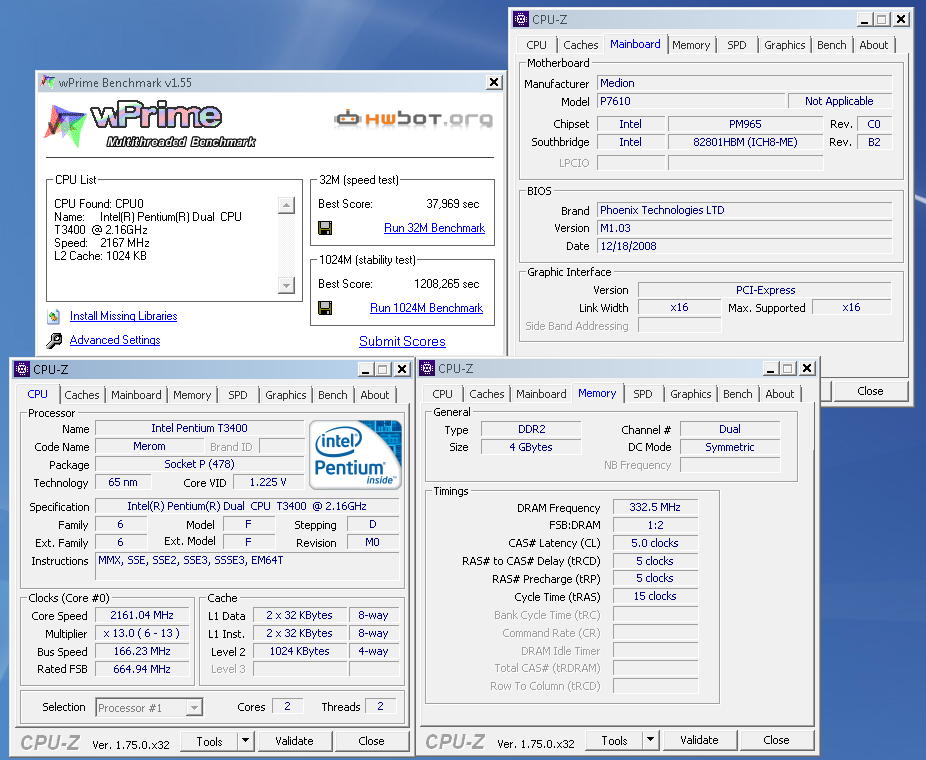Screen dimensions: 926x760
Task: Select About tab in Memory window
Action: 780,394
